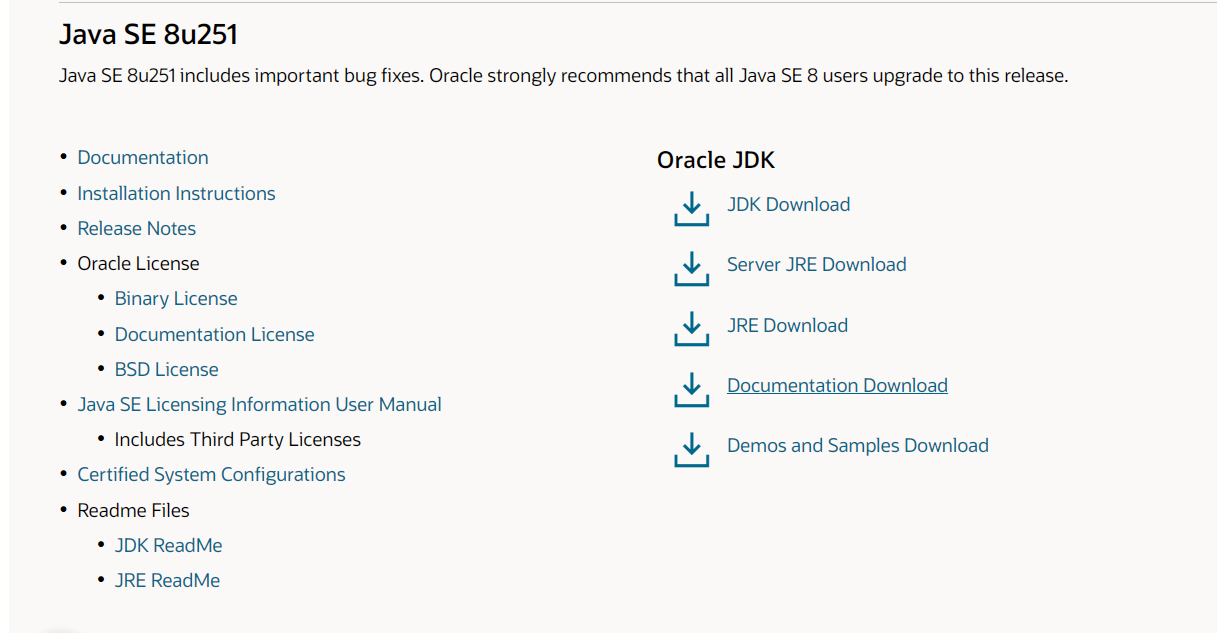Open Java SE Licensing Information User Manual
Image resolution: width=1217 pixels, height=633 pixels.
pyautogui.click(x=259, y=404)
